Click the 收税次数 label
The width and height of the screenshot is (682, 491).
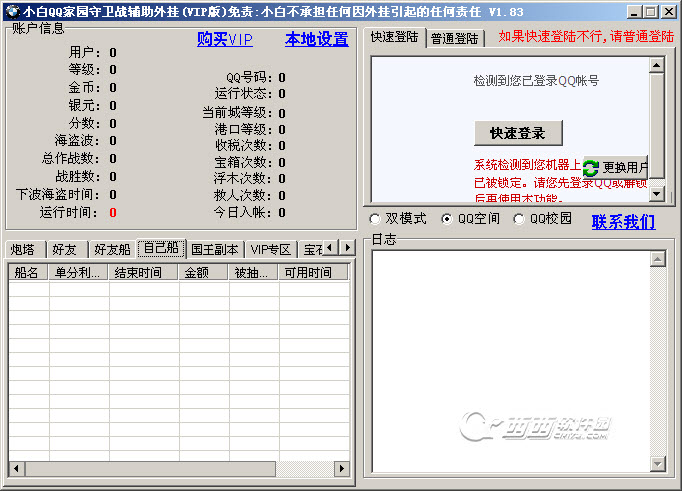pyautogui.click(x=244, y=145)
